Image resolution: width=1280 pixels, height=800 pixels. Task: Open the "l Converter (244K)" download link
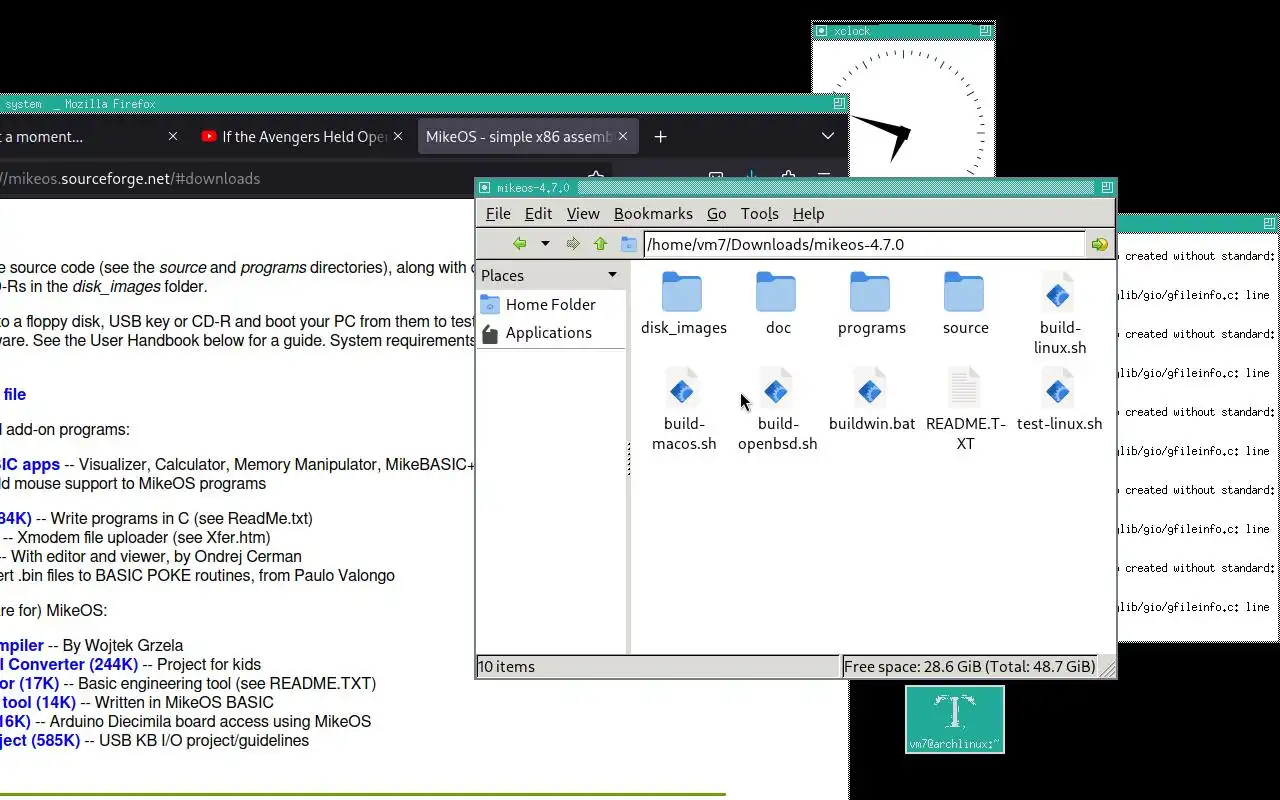(69, 665)
